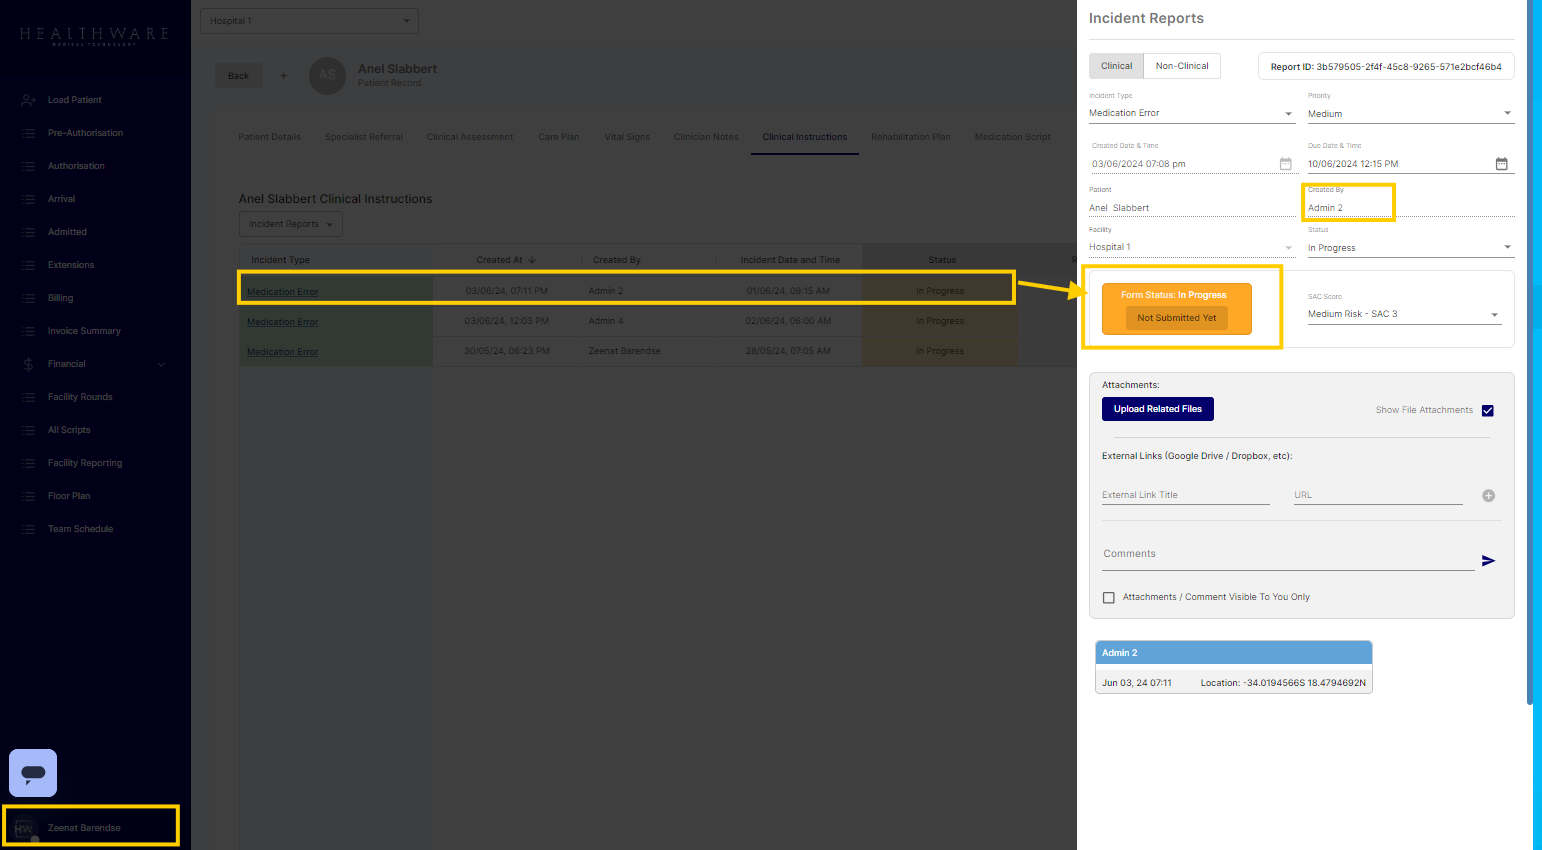Switch to the Care Plan tab
Screen dimensions: 1542x850
(558, 137)
